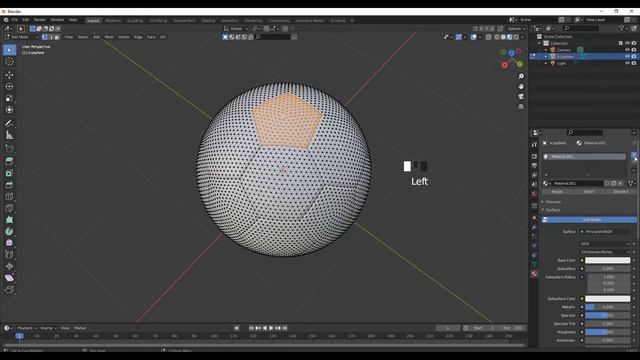This screenshot has width=640, height=360.
Task: Open the File menu
Action: tap(15, 20)
